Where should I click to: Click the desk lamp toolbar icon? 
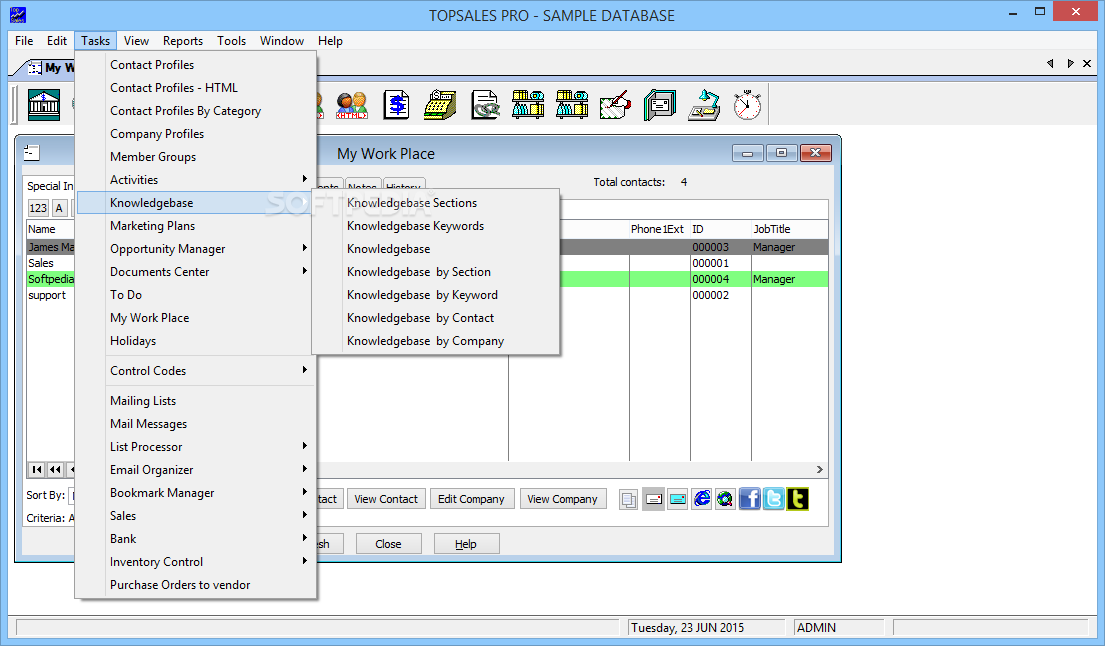point(704,105)
